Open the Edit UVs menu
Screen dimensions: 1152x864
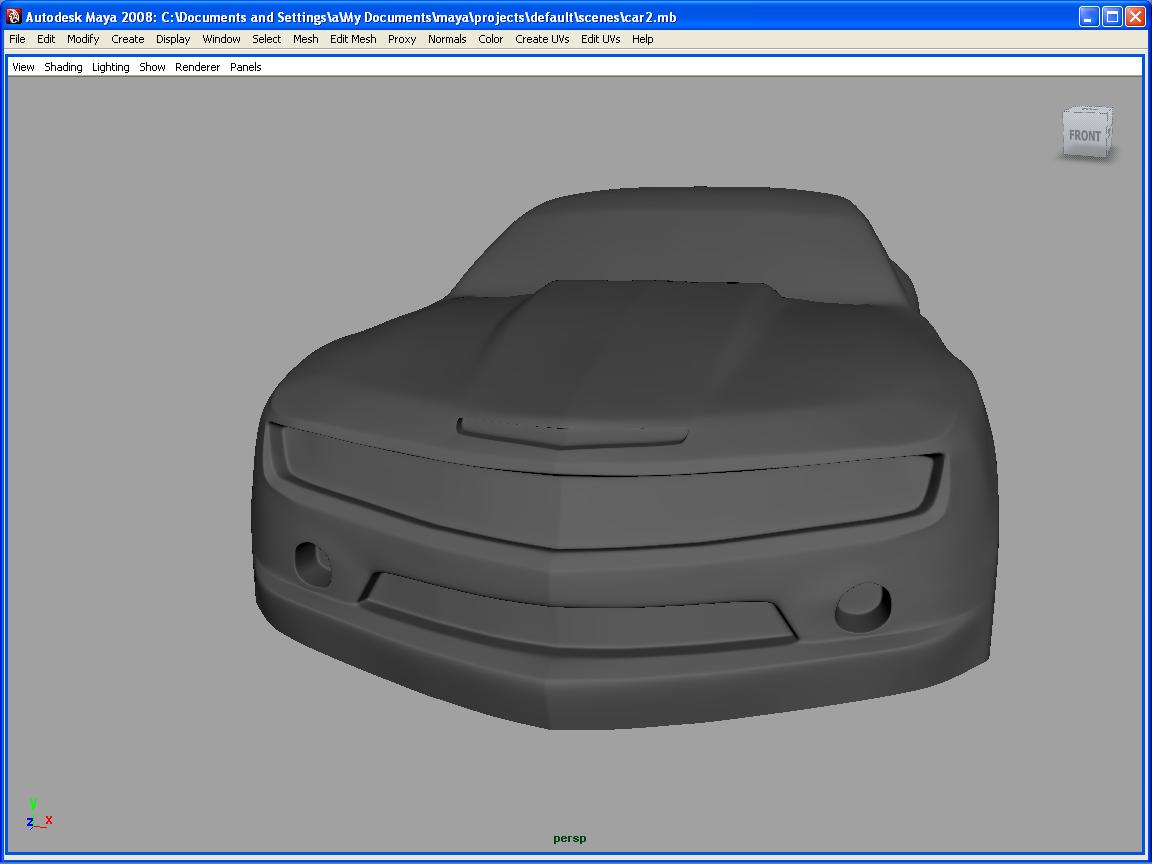click(x=600, y=39)
